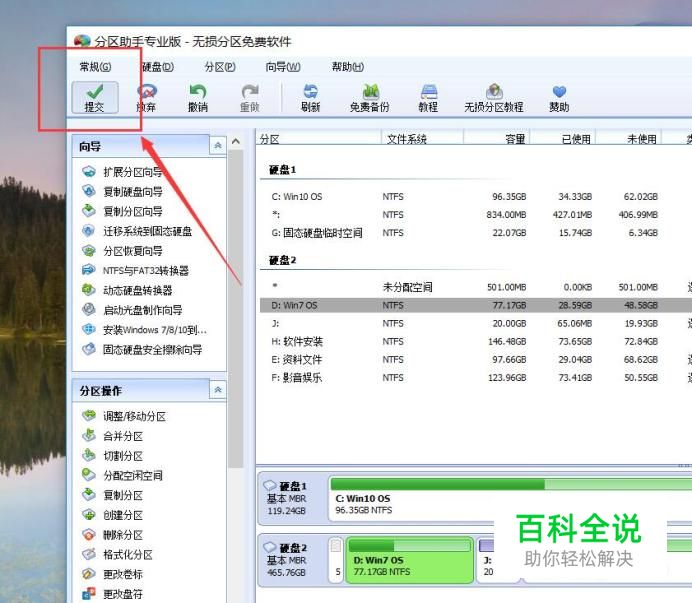Click the 更改卷标 icon
The width and height of the screenshot is (692, 603).
pos(89,574)
